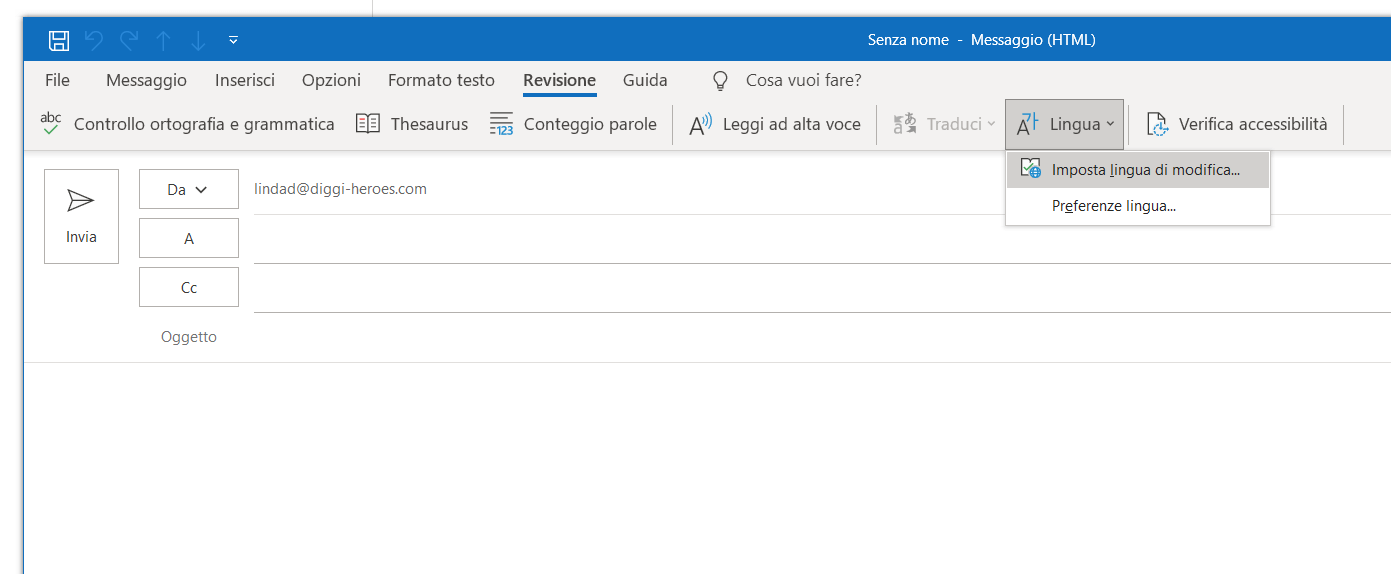The image size is (1391, 574).
Task: Click the Redo arrow in title bar
Action: click(129, 40)
